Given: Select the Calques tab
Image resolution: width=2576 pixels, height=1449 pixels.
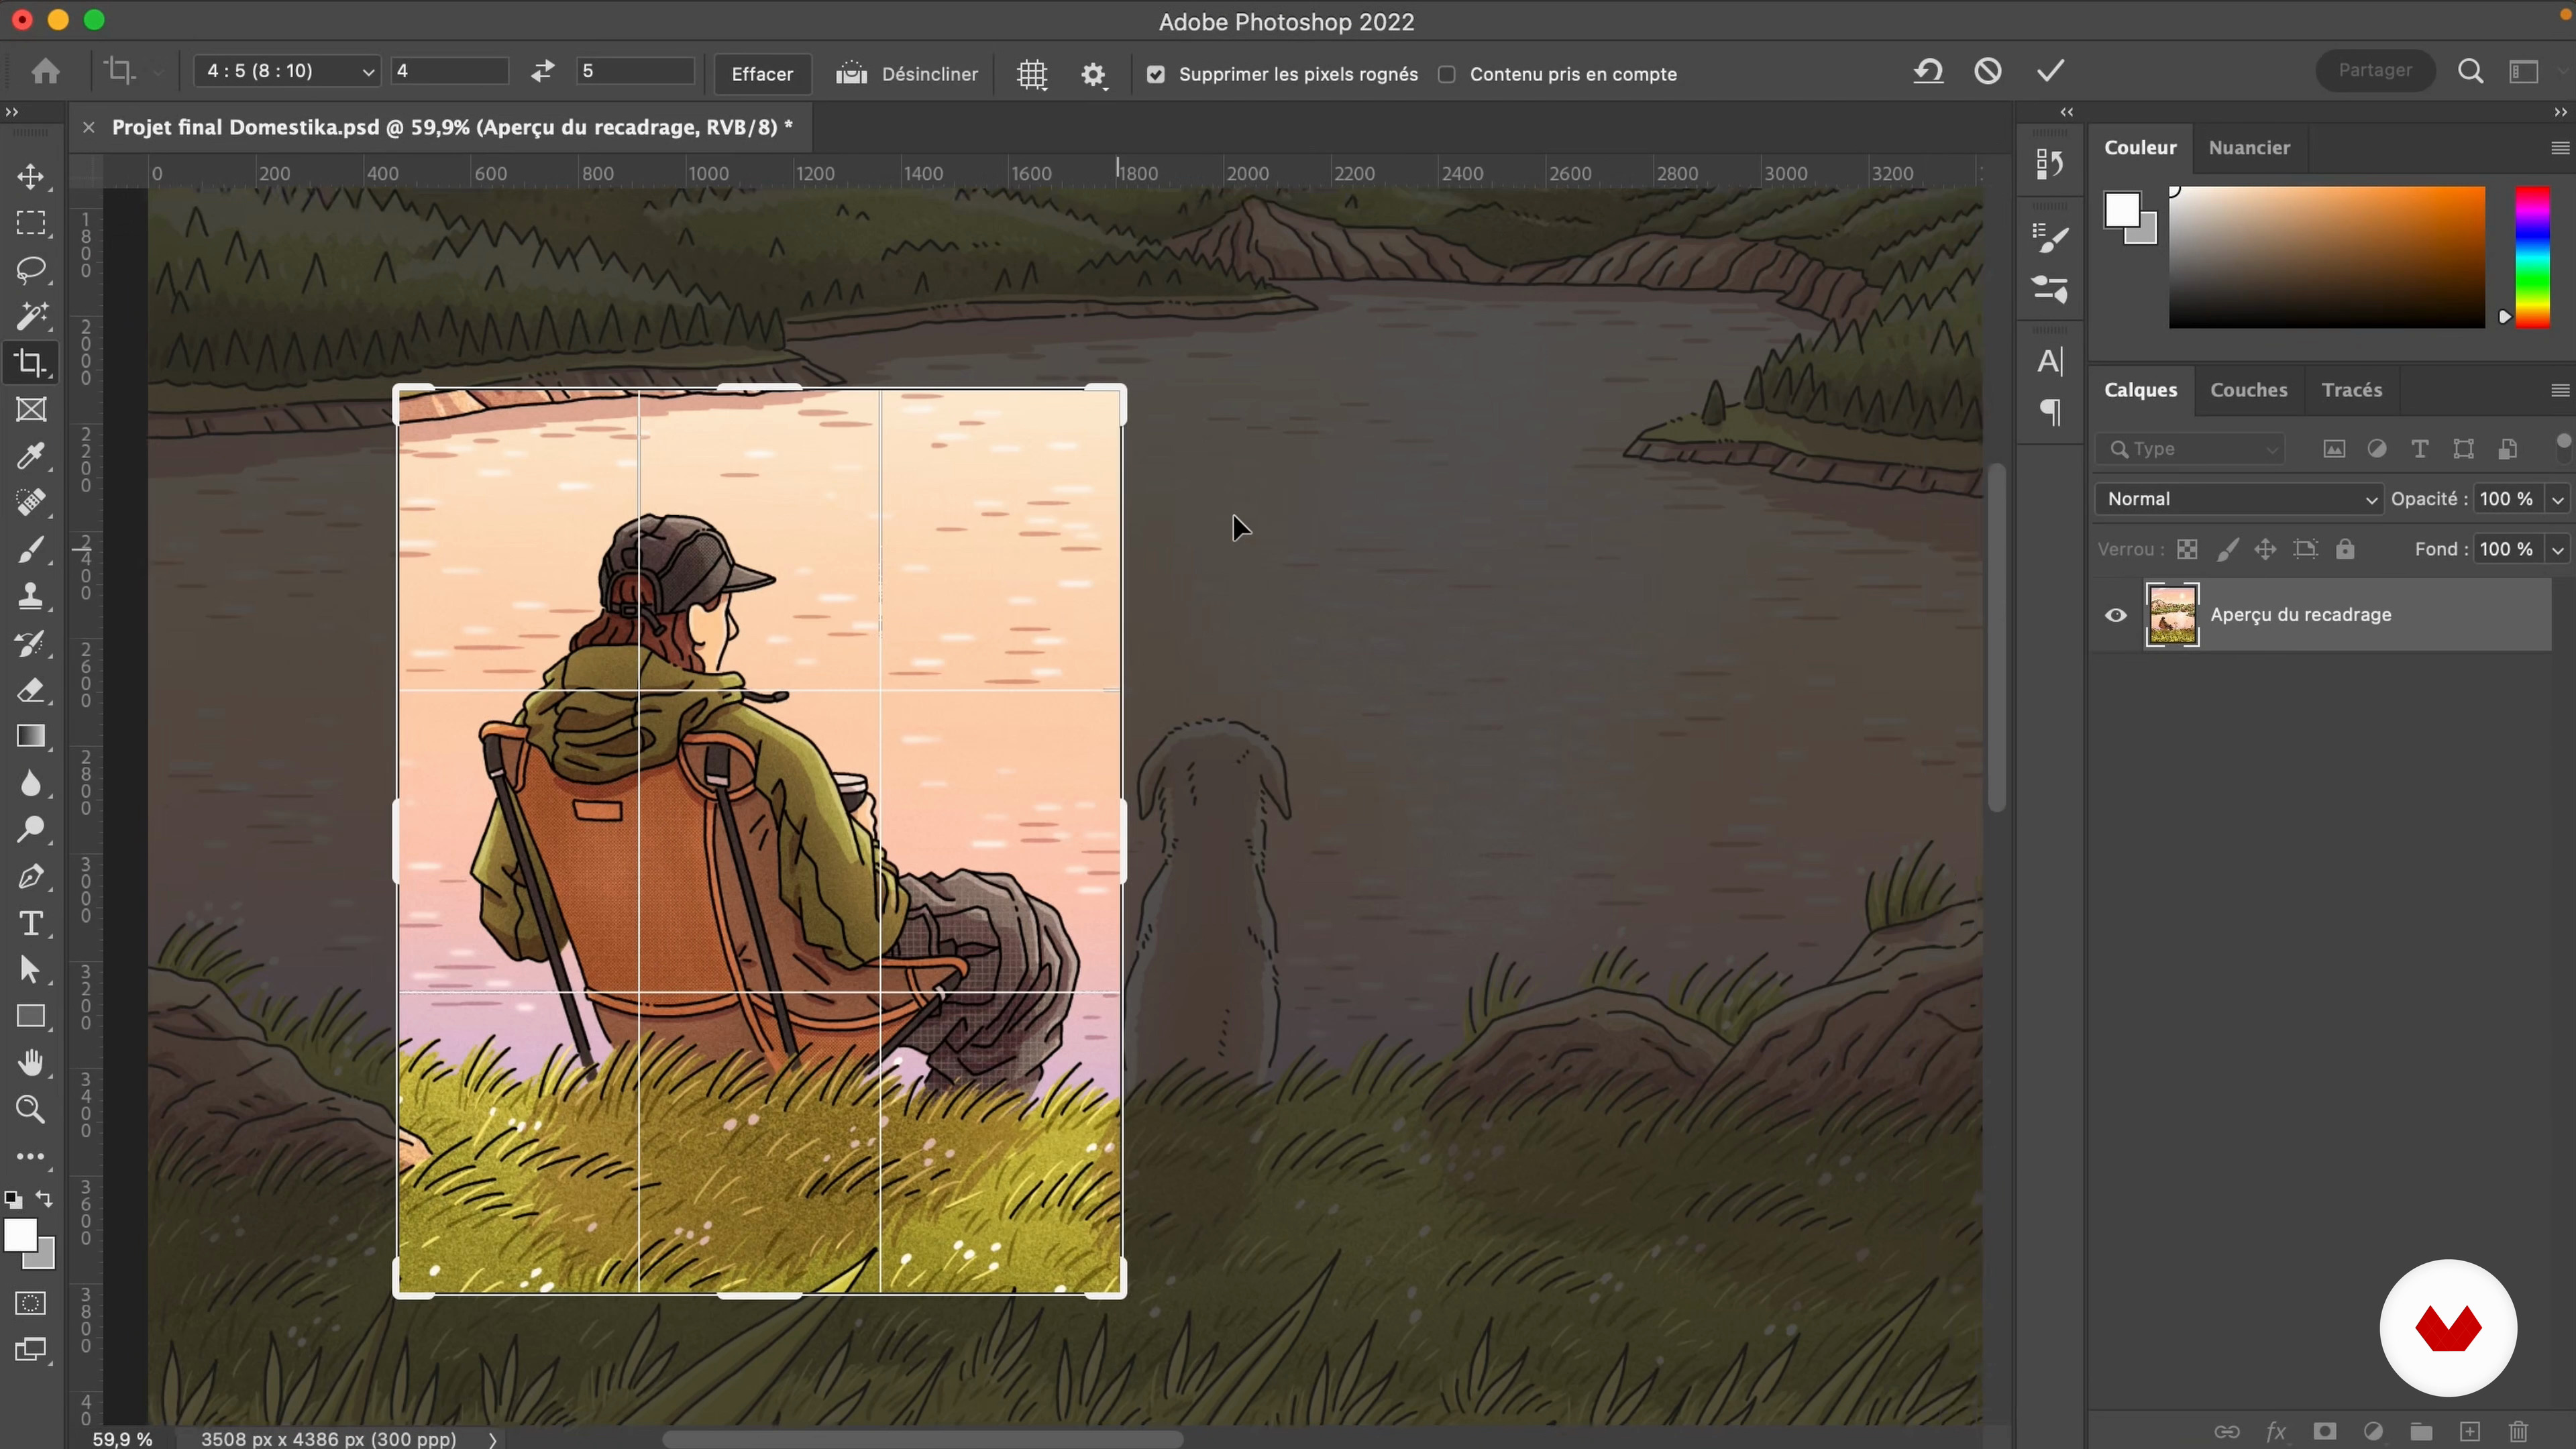Looking at the screenshot, I should (x=2140, y=390).
